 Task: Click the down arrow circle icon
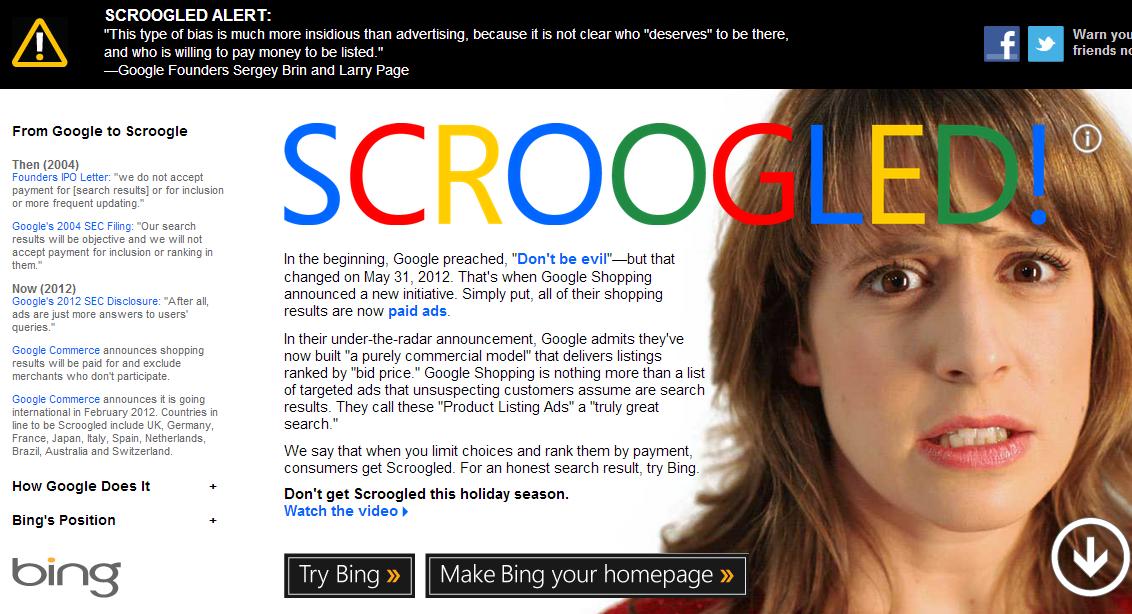1090,557
